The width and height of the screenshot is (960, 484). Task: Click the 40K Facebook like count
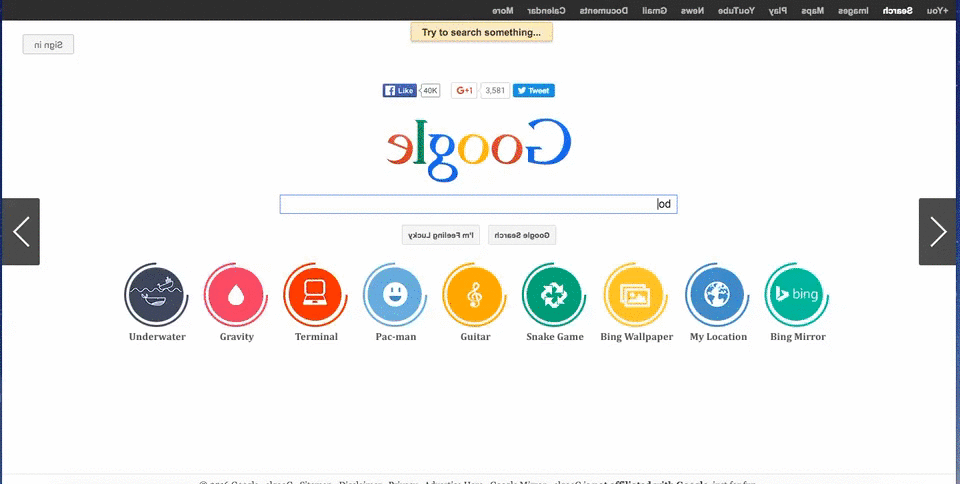click(x=430, y=91)
